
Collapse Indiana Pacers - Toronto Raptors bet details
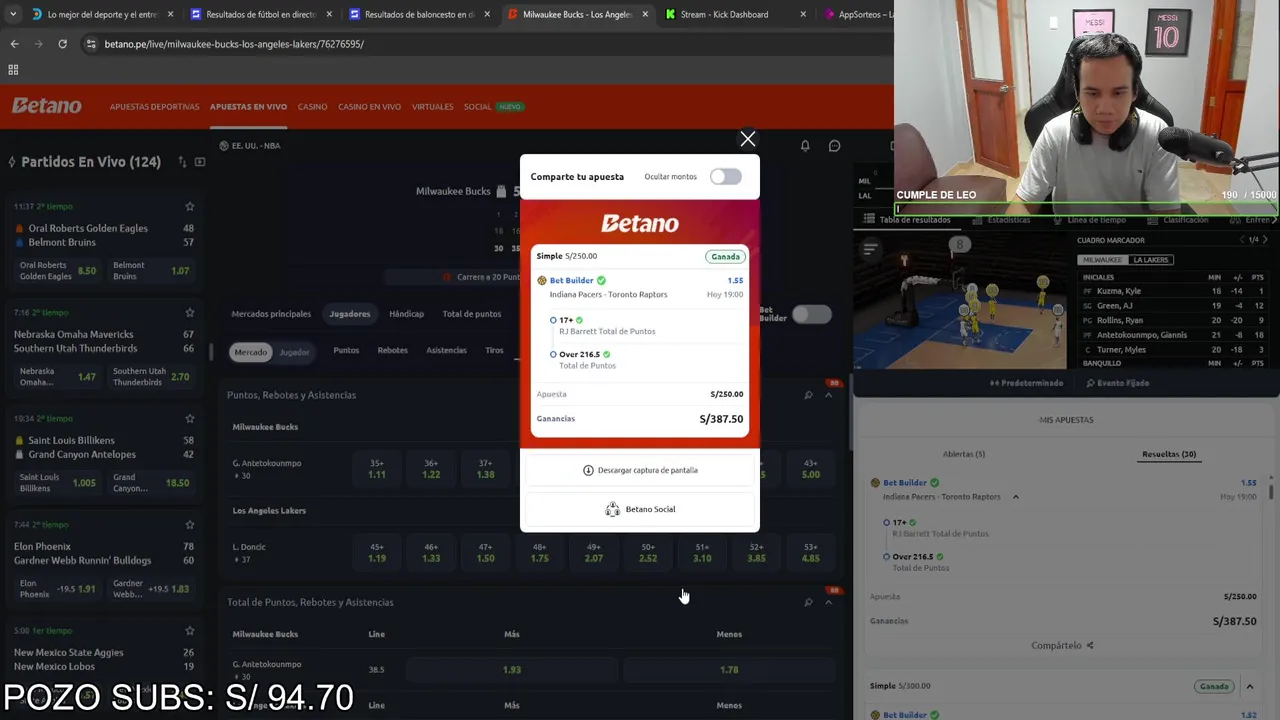[x=1015, y=497]
